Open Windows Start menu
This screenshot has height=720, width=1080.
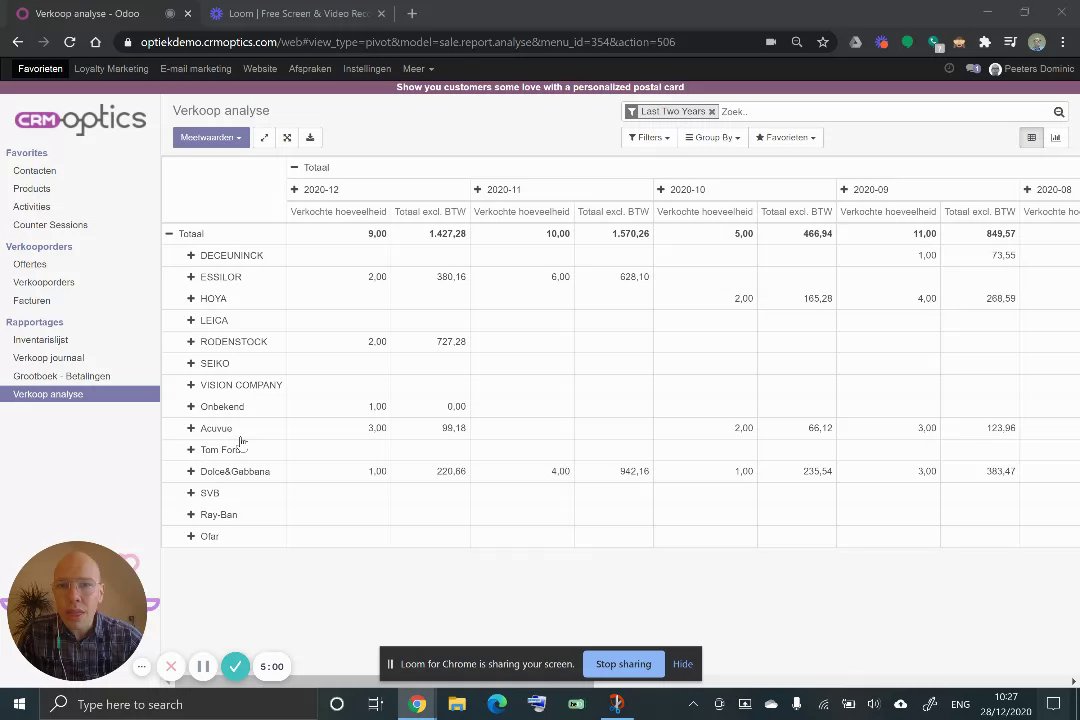click(19, 703)
